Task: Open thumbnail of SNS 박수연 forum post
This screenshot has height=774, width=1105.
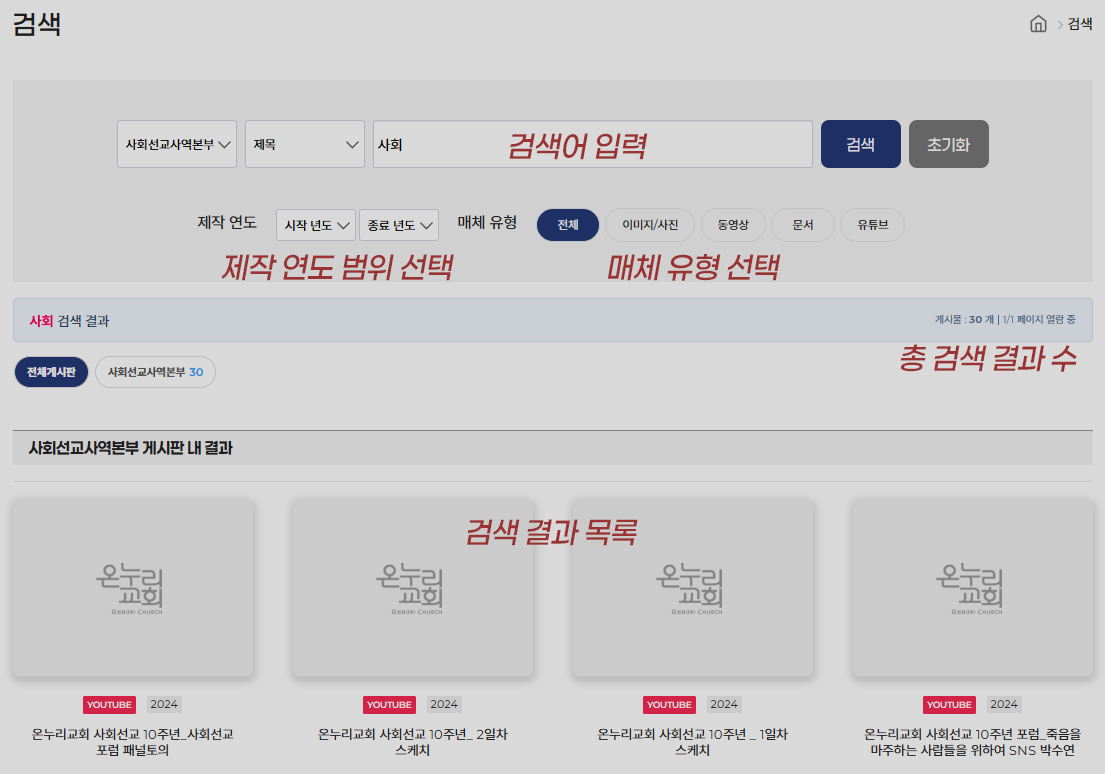Action: click(x=973, y=588)
